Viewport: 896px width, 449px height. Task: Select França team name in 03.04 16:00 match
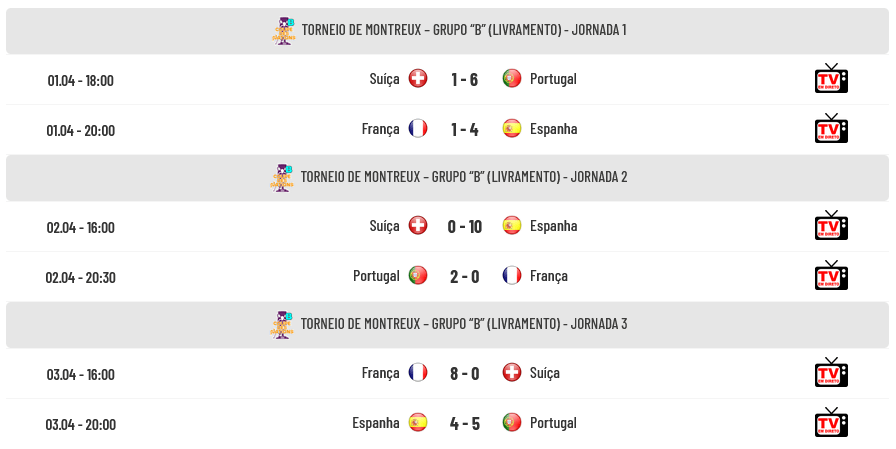(380, 373)
